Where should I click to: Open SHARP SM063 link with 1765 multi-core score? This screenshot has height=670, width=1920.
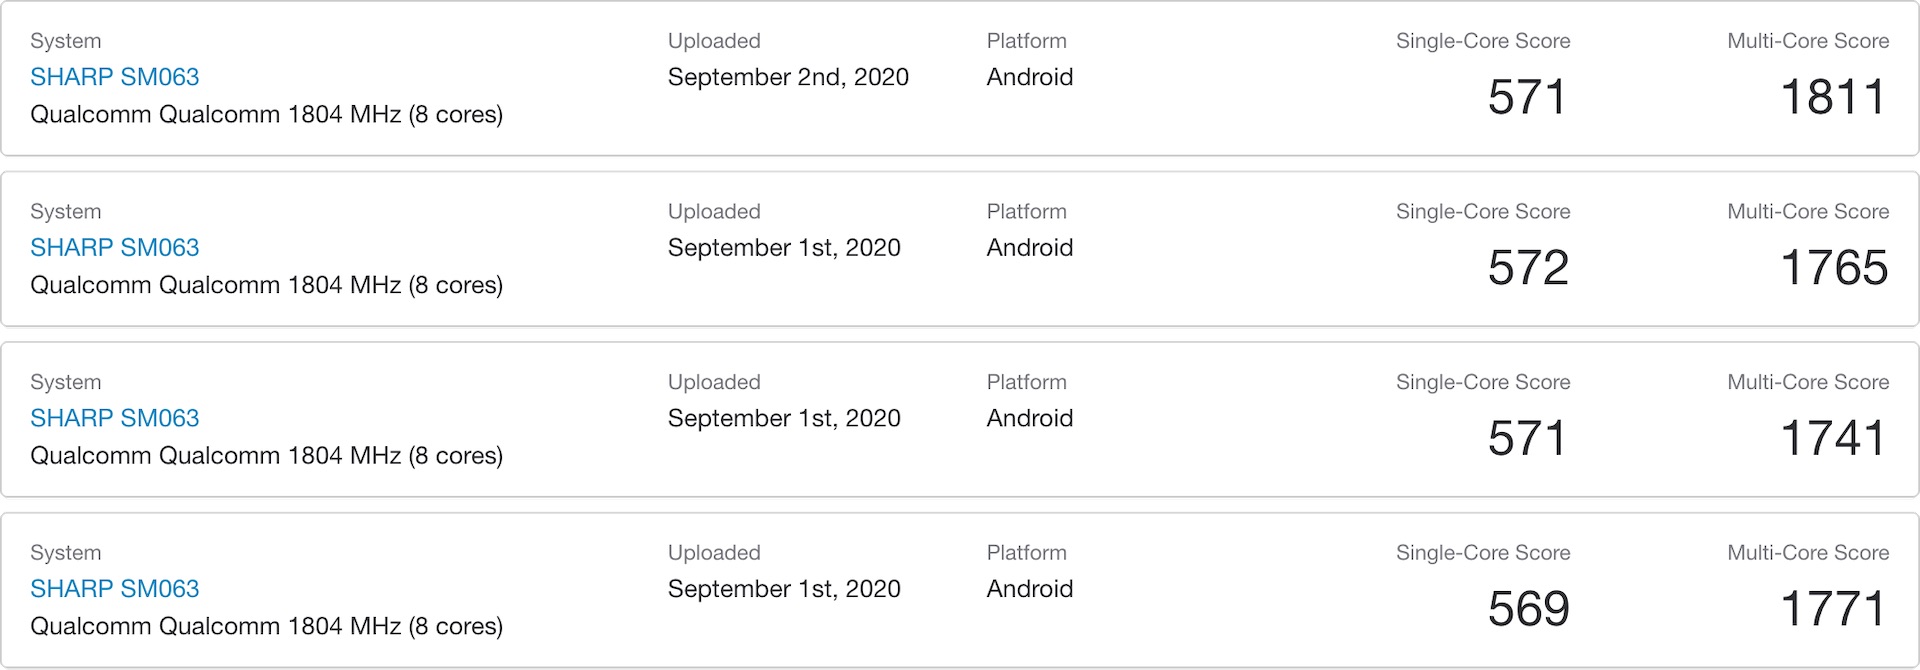[115, 248]
